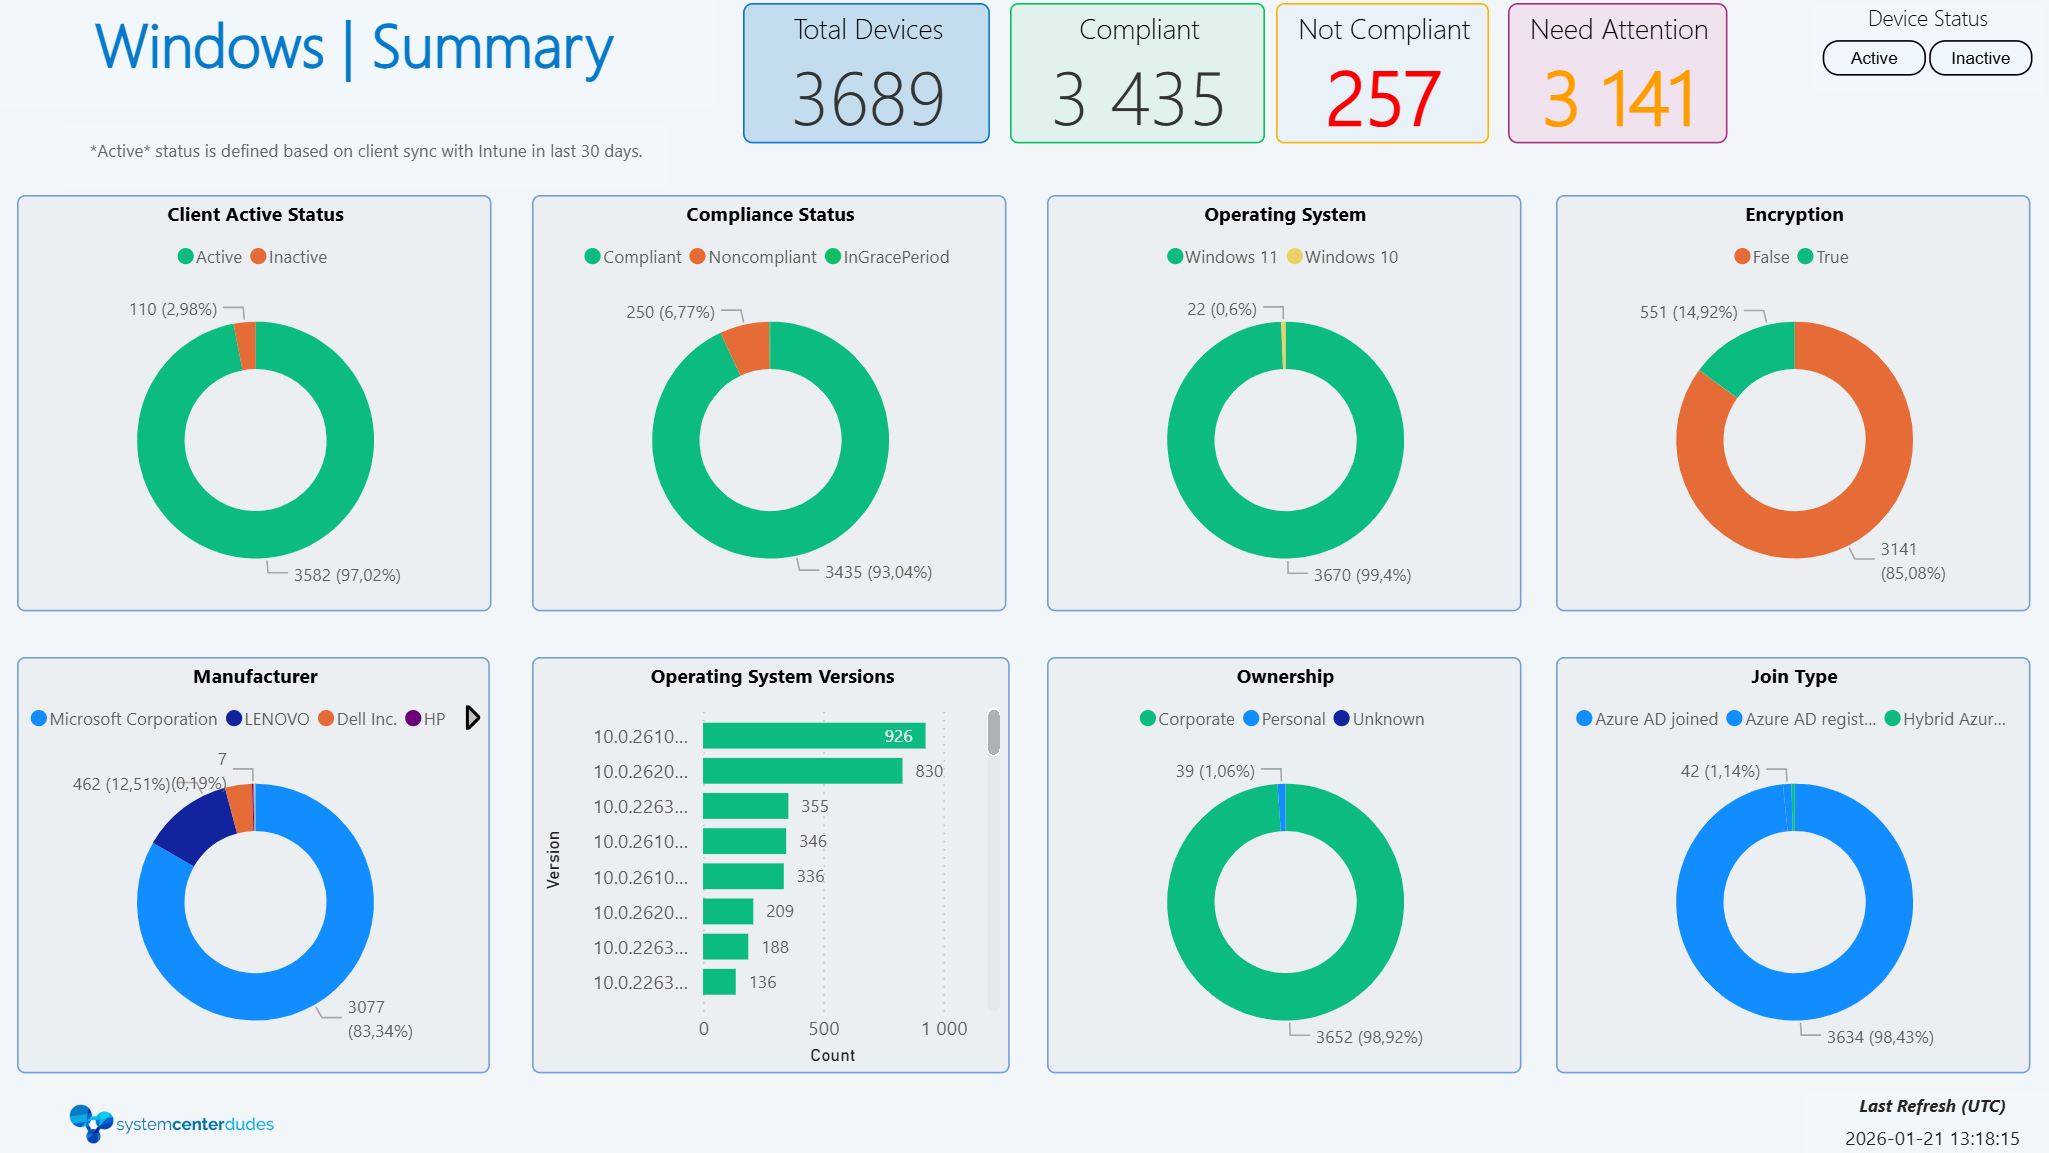This screenshot has height=1153, width=2049.
Task: Expand hidden manufacturers using the legend arrow
Action: pyautogui.click(x=471, y=718)
